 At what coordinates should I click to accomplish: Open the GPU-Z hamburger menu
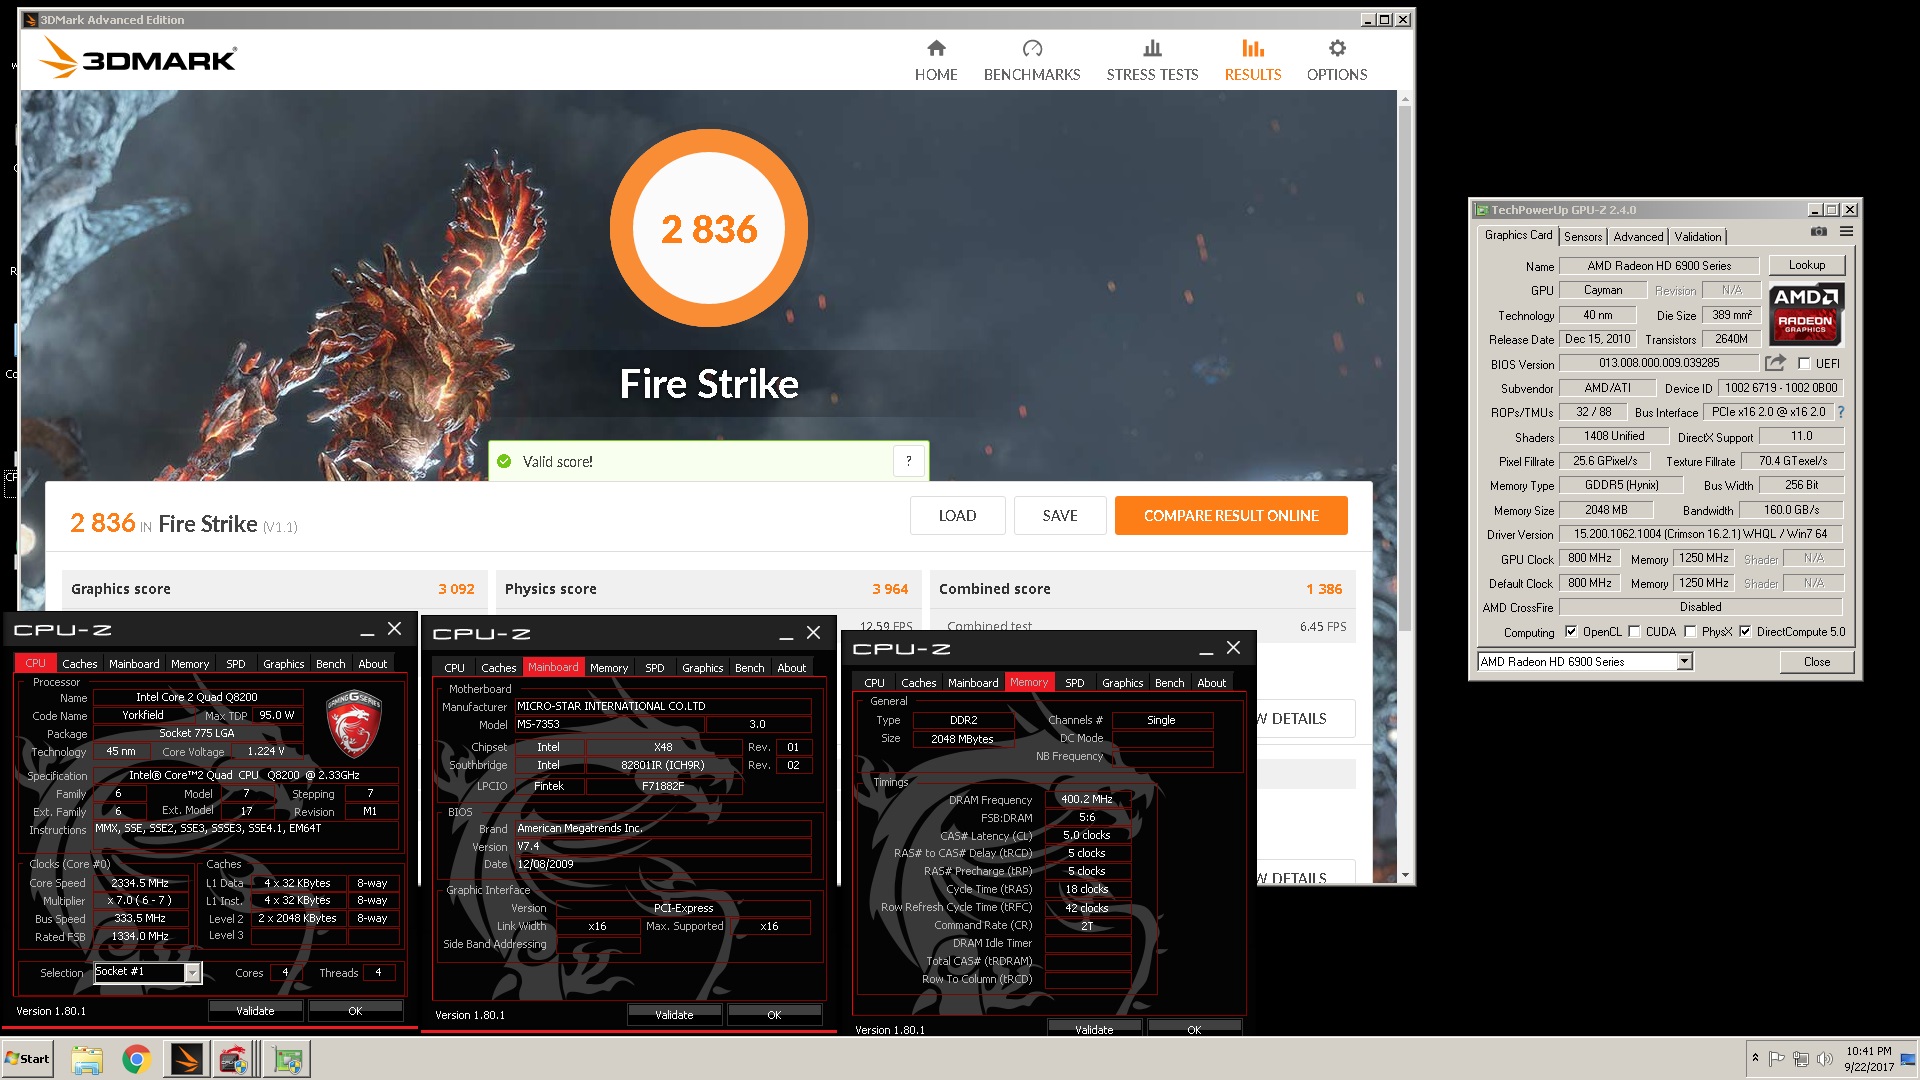[x=1846, y=232]
